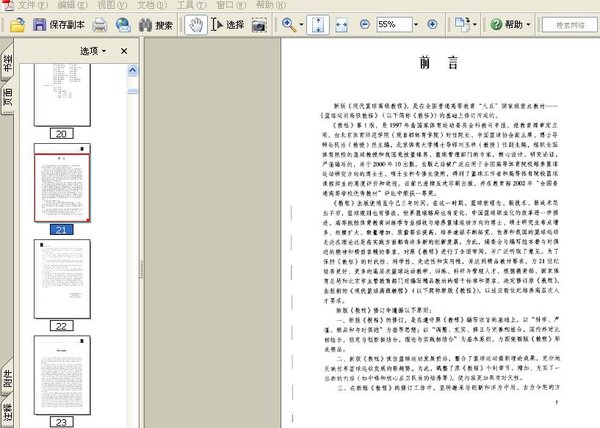This screenshot has width=600, height=428.
Task: Click the fit page icon
Action: coord(318,25)
